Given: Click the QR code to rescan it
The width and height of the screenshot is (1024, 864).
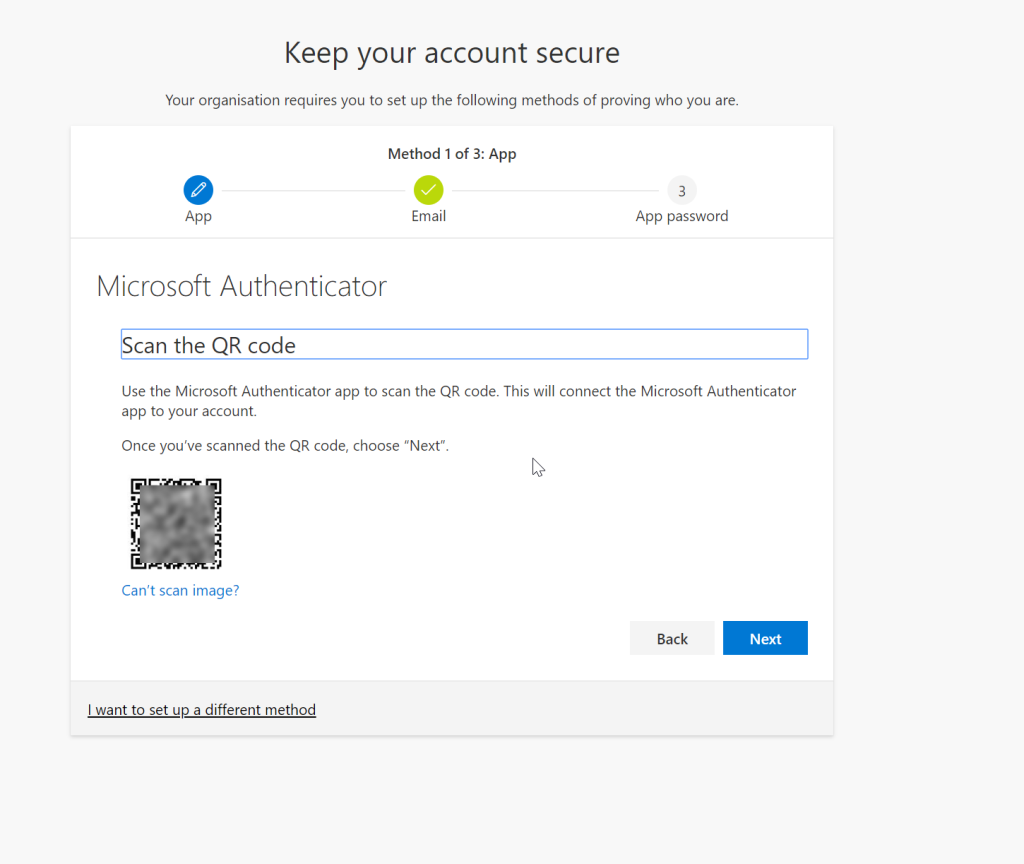Looking at the screenshot, I should 176,523.
